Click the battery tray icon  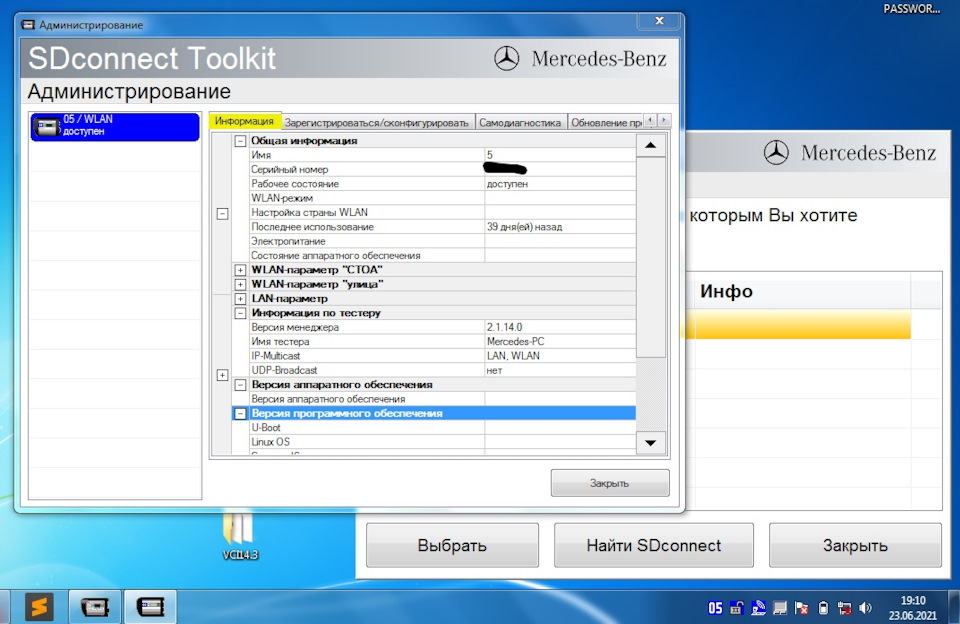pos(823,608)
